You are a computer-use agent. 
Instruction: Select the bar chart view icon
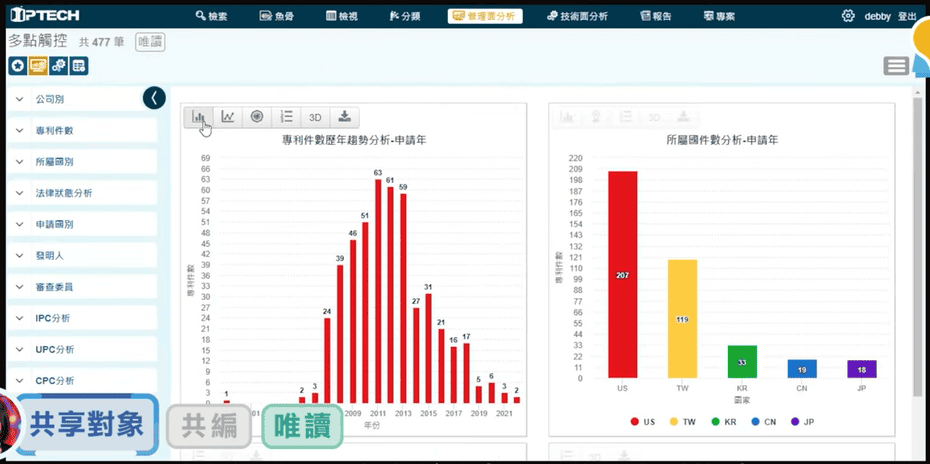[199, 117]
